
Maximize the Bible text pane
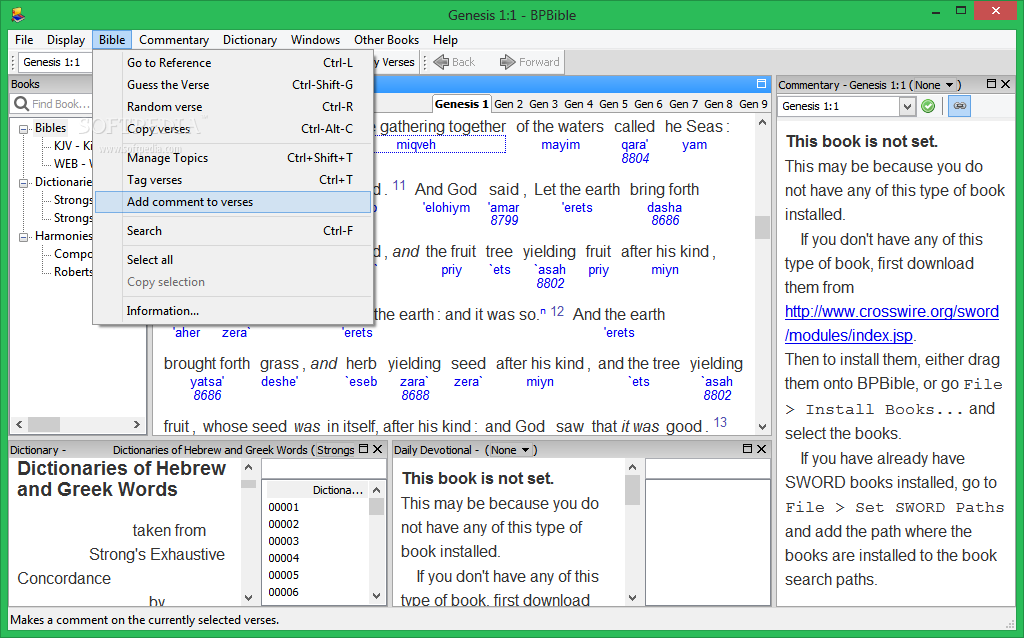pyautogui.click(x=761, y=84)
